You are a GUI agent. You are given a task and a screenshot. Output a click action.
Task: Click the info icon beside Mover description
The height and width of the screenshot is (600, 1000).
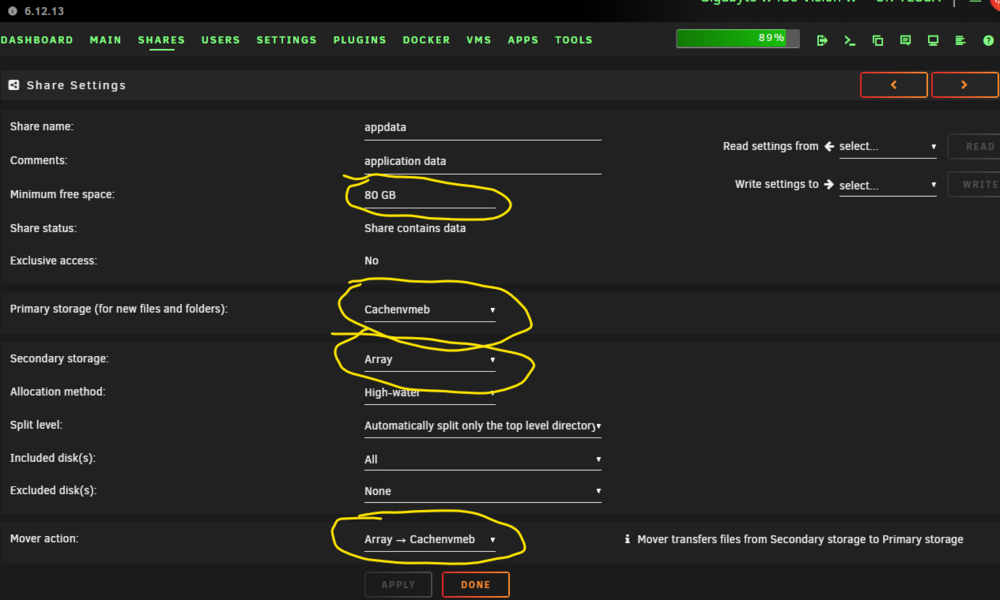coord(628,539)
